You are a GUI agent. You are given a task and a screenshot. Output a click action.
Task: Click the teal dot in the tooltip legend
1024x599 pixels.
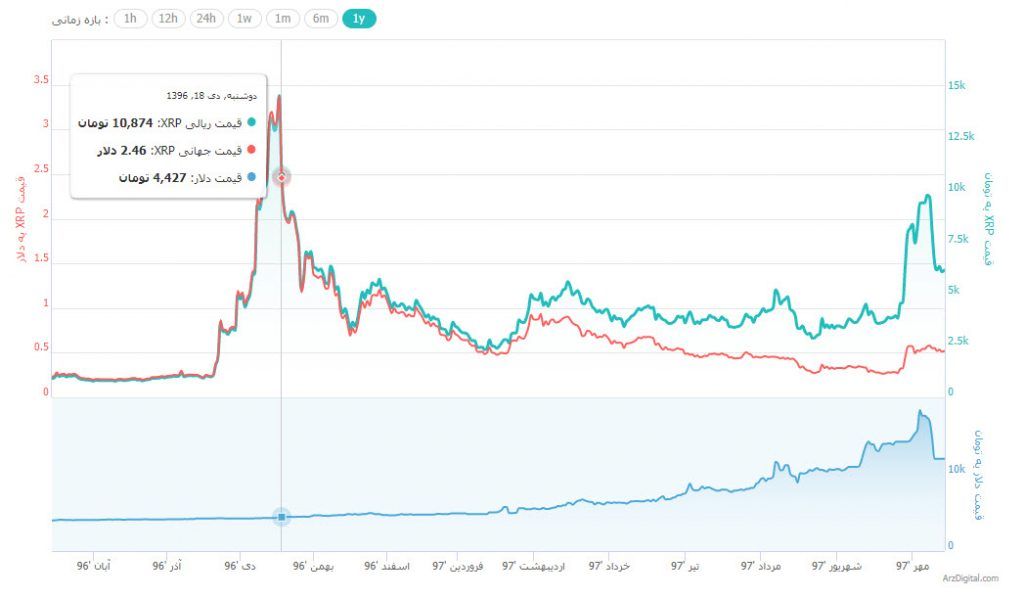[251, 123]
